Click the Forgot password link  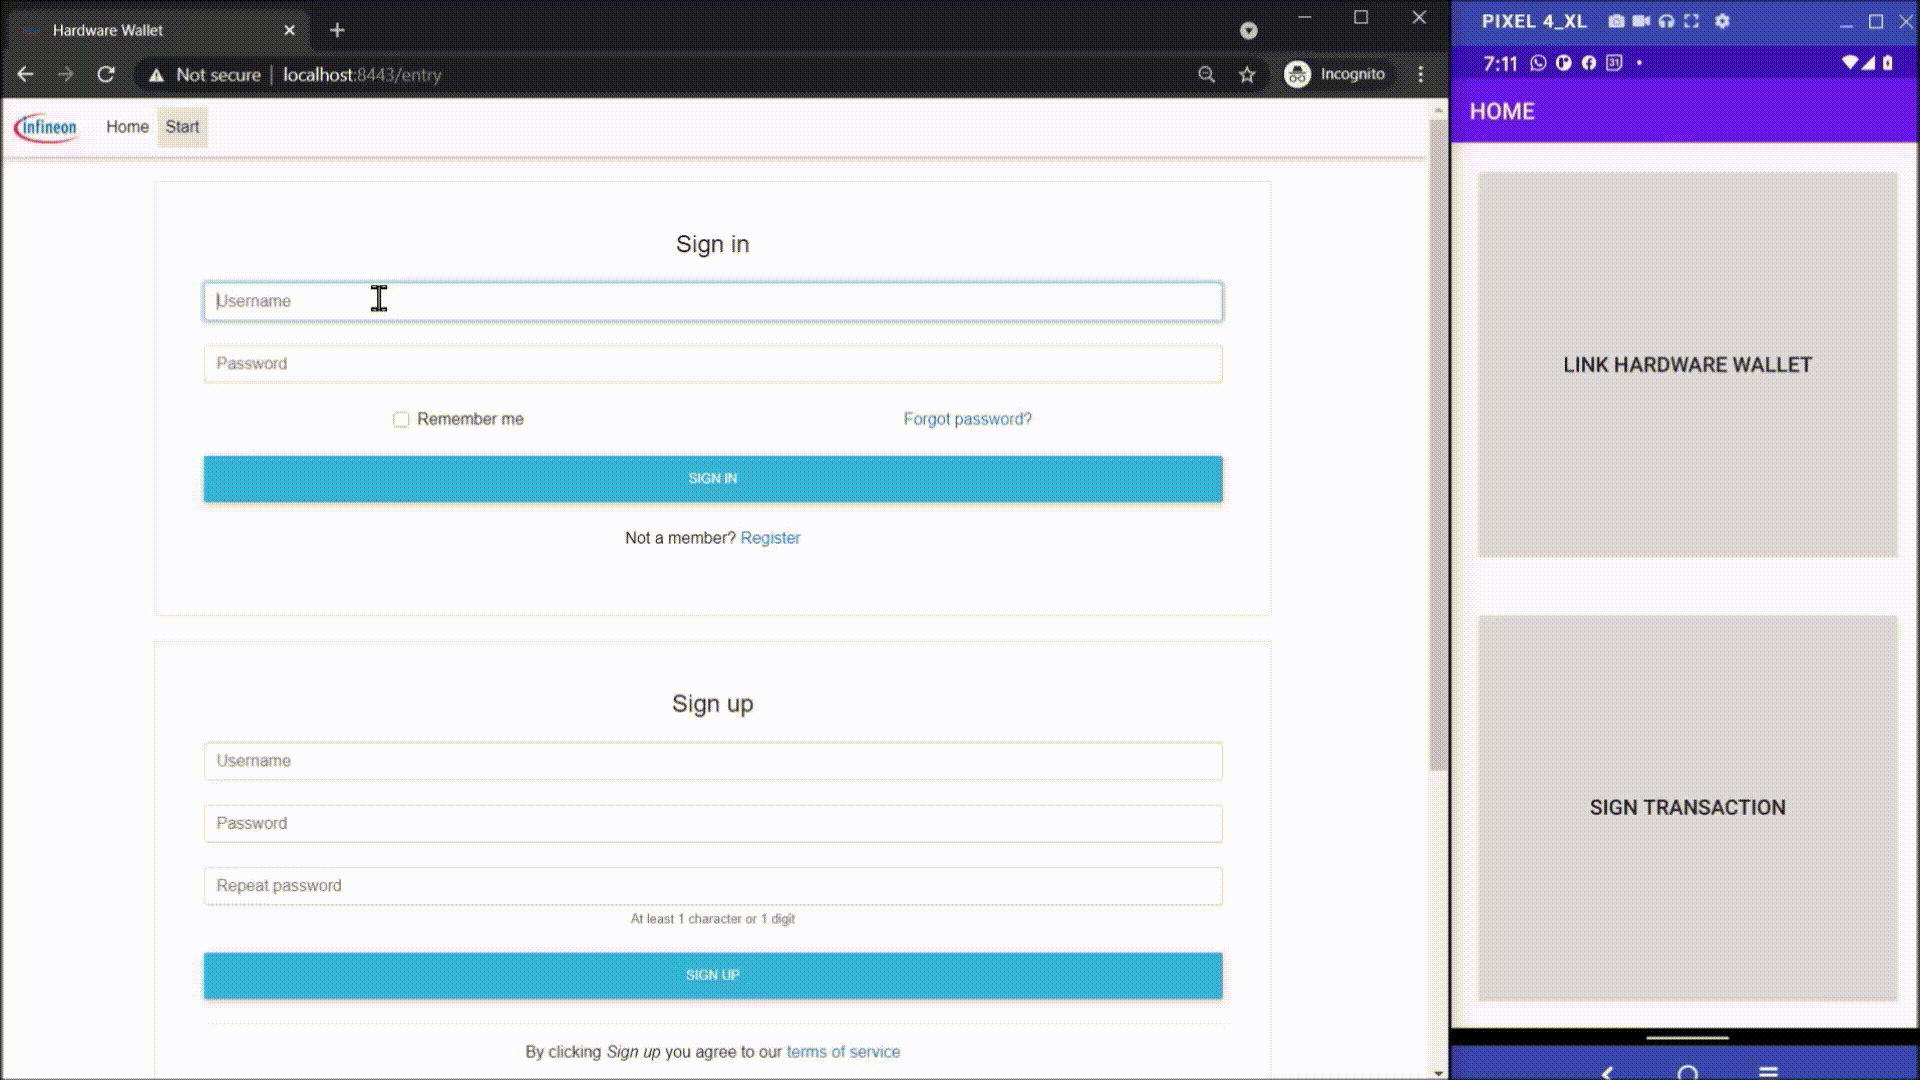click(x=967, y=418)
